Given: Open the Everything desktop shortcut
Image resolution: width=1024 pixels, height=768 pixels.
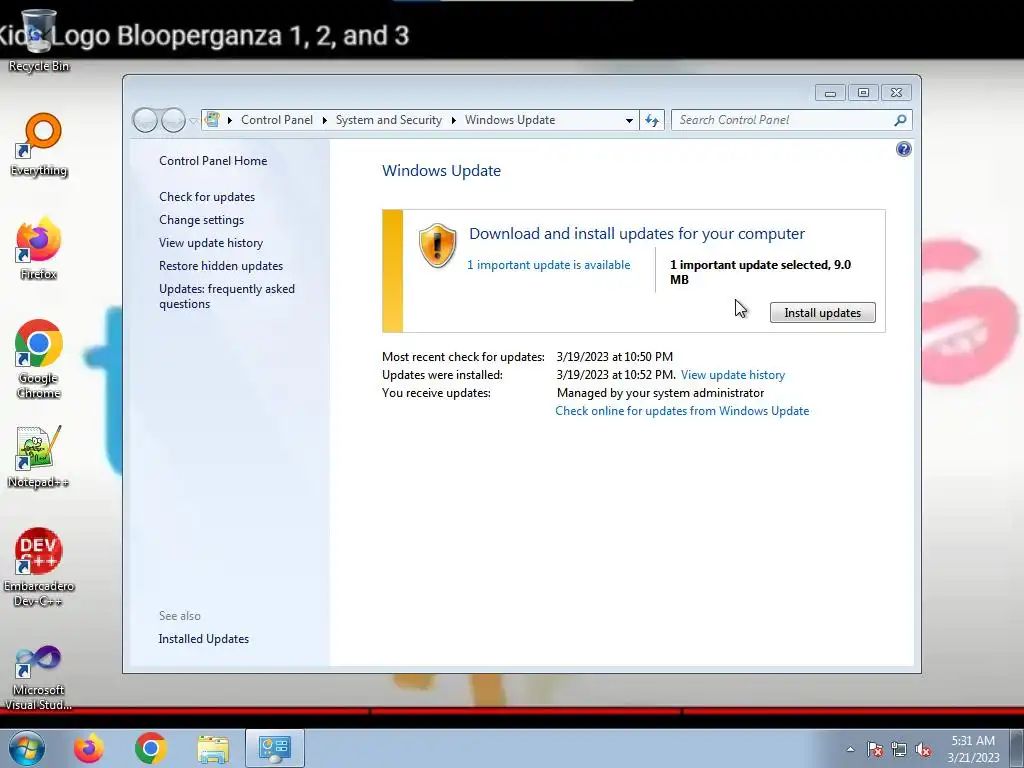Looking at the screenshot, I should (x=39, y=144).
